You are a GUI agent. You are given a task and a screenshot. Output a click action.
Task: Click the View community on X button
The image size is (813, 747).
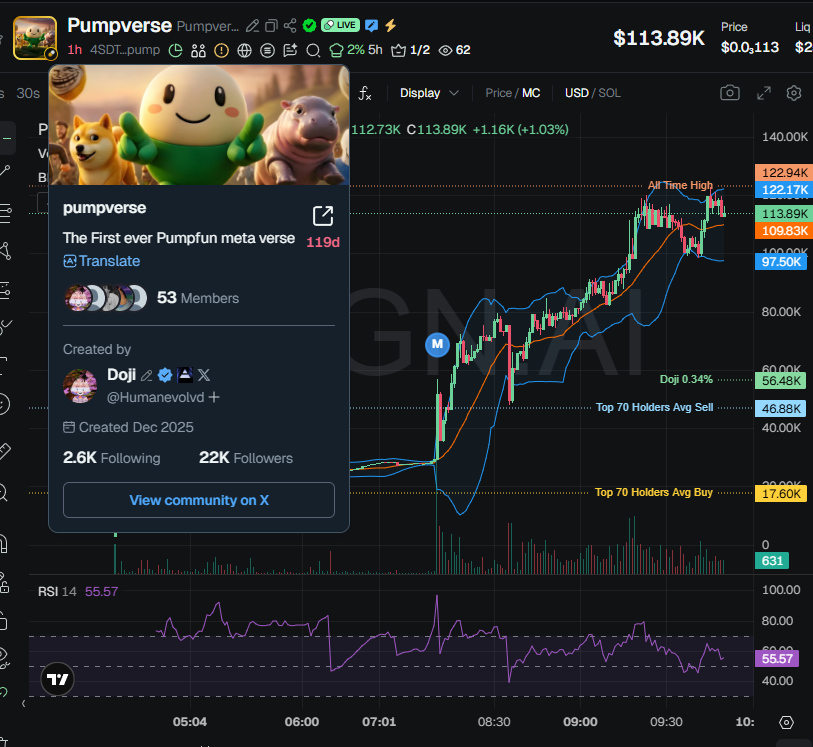[x=198, y=500]
